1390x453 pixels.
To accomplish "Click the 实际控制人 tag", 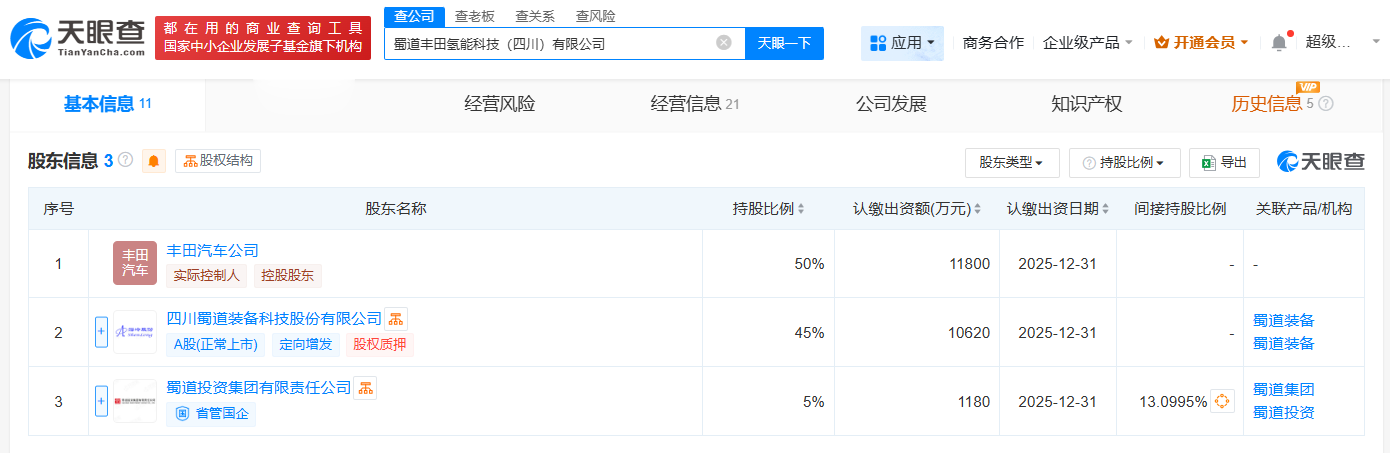I will tap(207, 276).
